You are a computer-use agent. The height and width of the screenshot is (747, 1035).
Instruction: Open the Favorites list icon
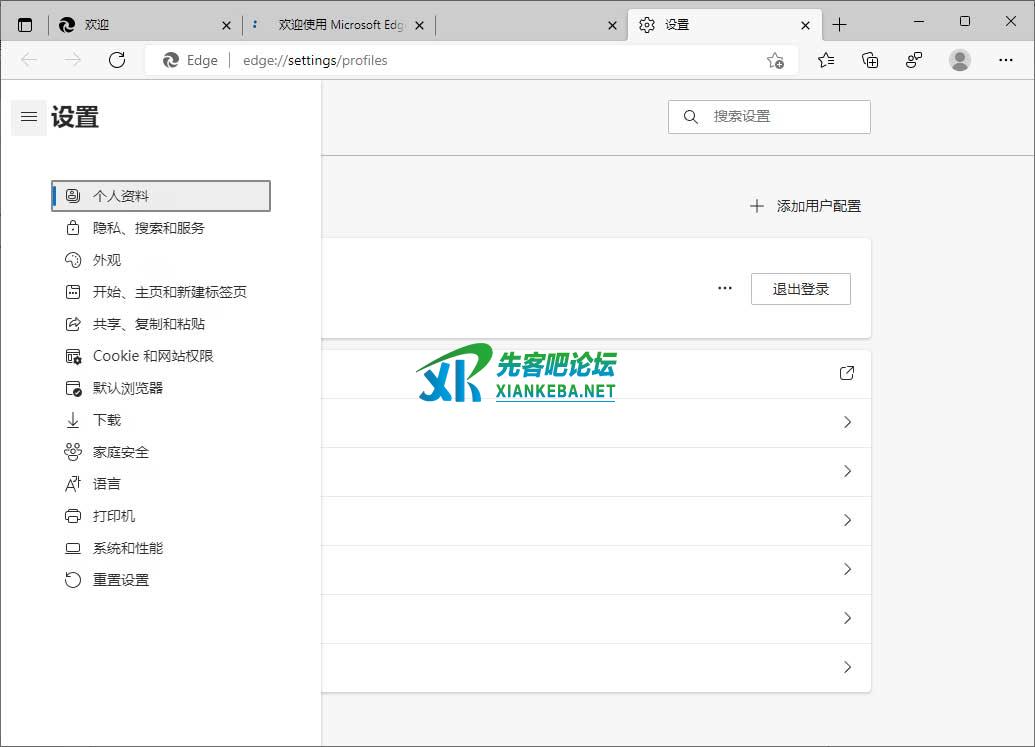[826, 60]
